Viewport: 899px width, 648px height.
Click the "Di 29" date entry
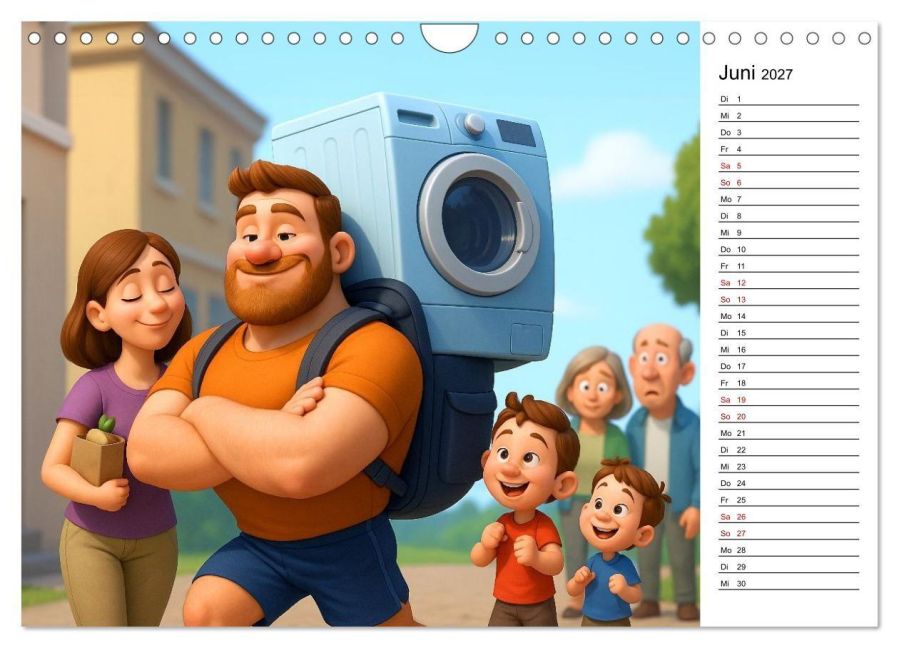(x=789, y=567)
